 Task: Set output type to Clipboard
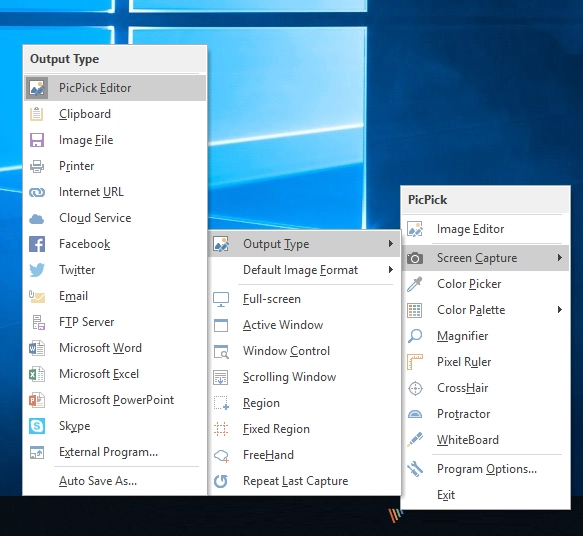click(x=115, y=114)
